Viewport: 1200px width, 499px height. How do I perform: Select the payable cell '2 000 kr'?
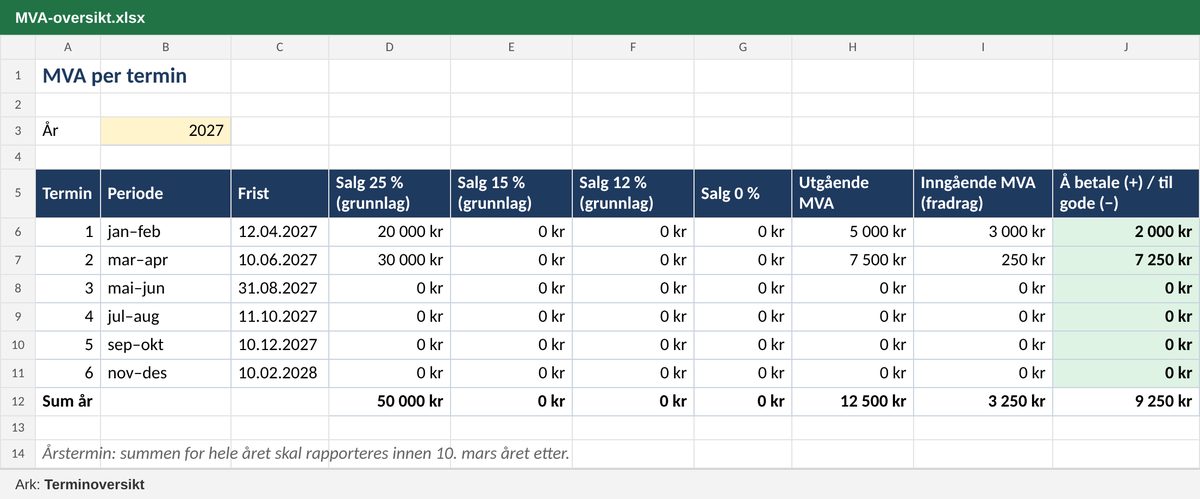coord(1126,231)
